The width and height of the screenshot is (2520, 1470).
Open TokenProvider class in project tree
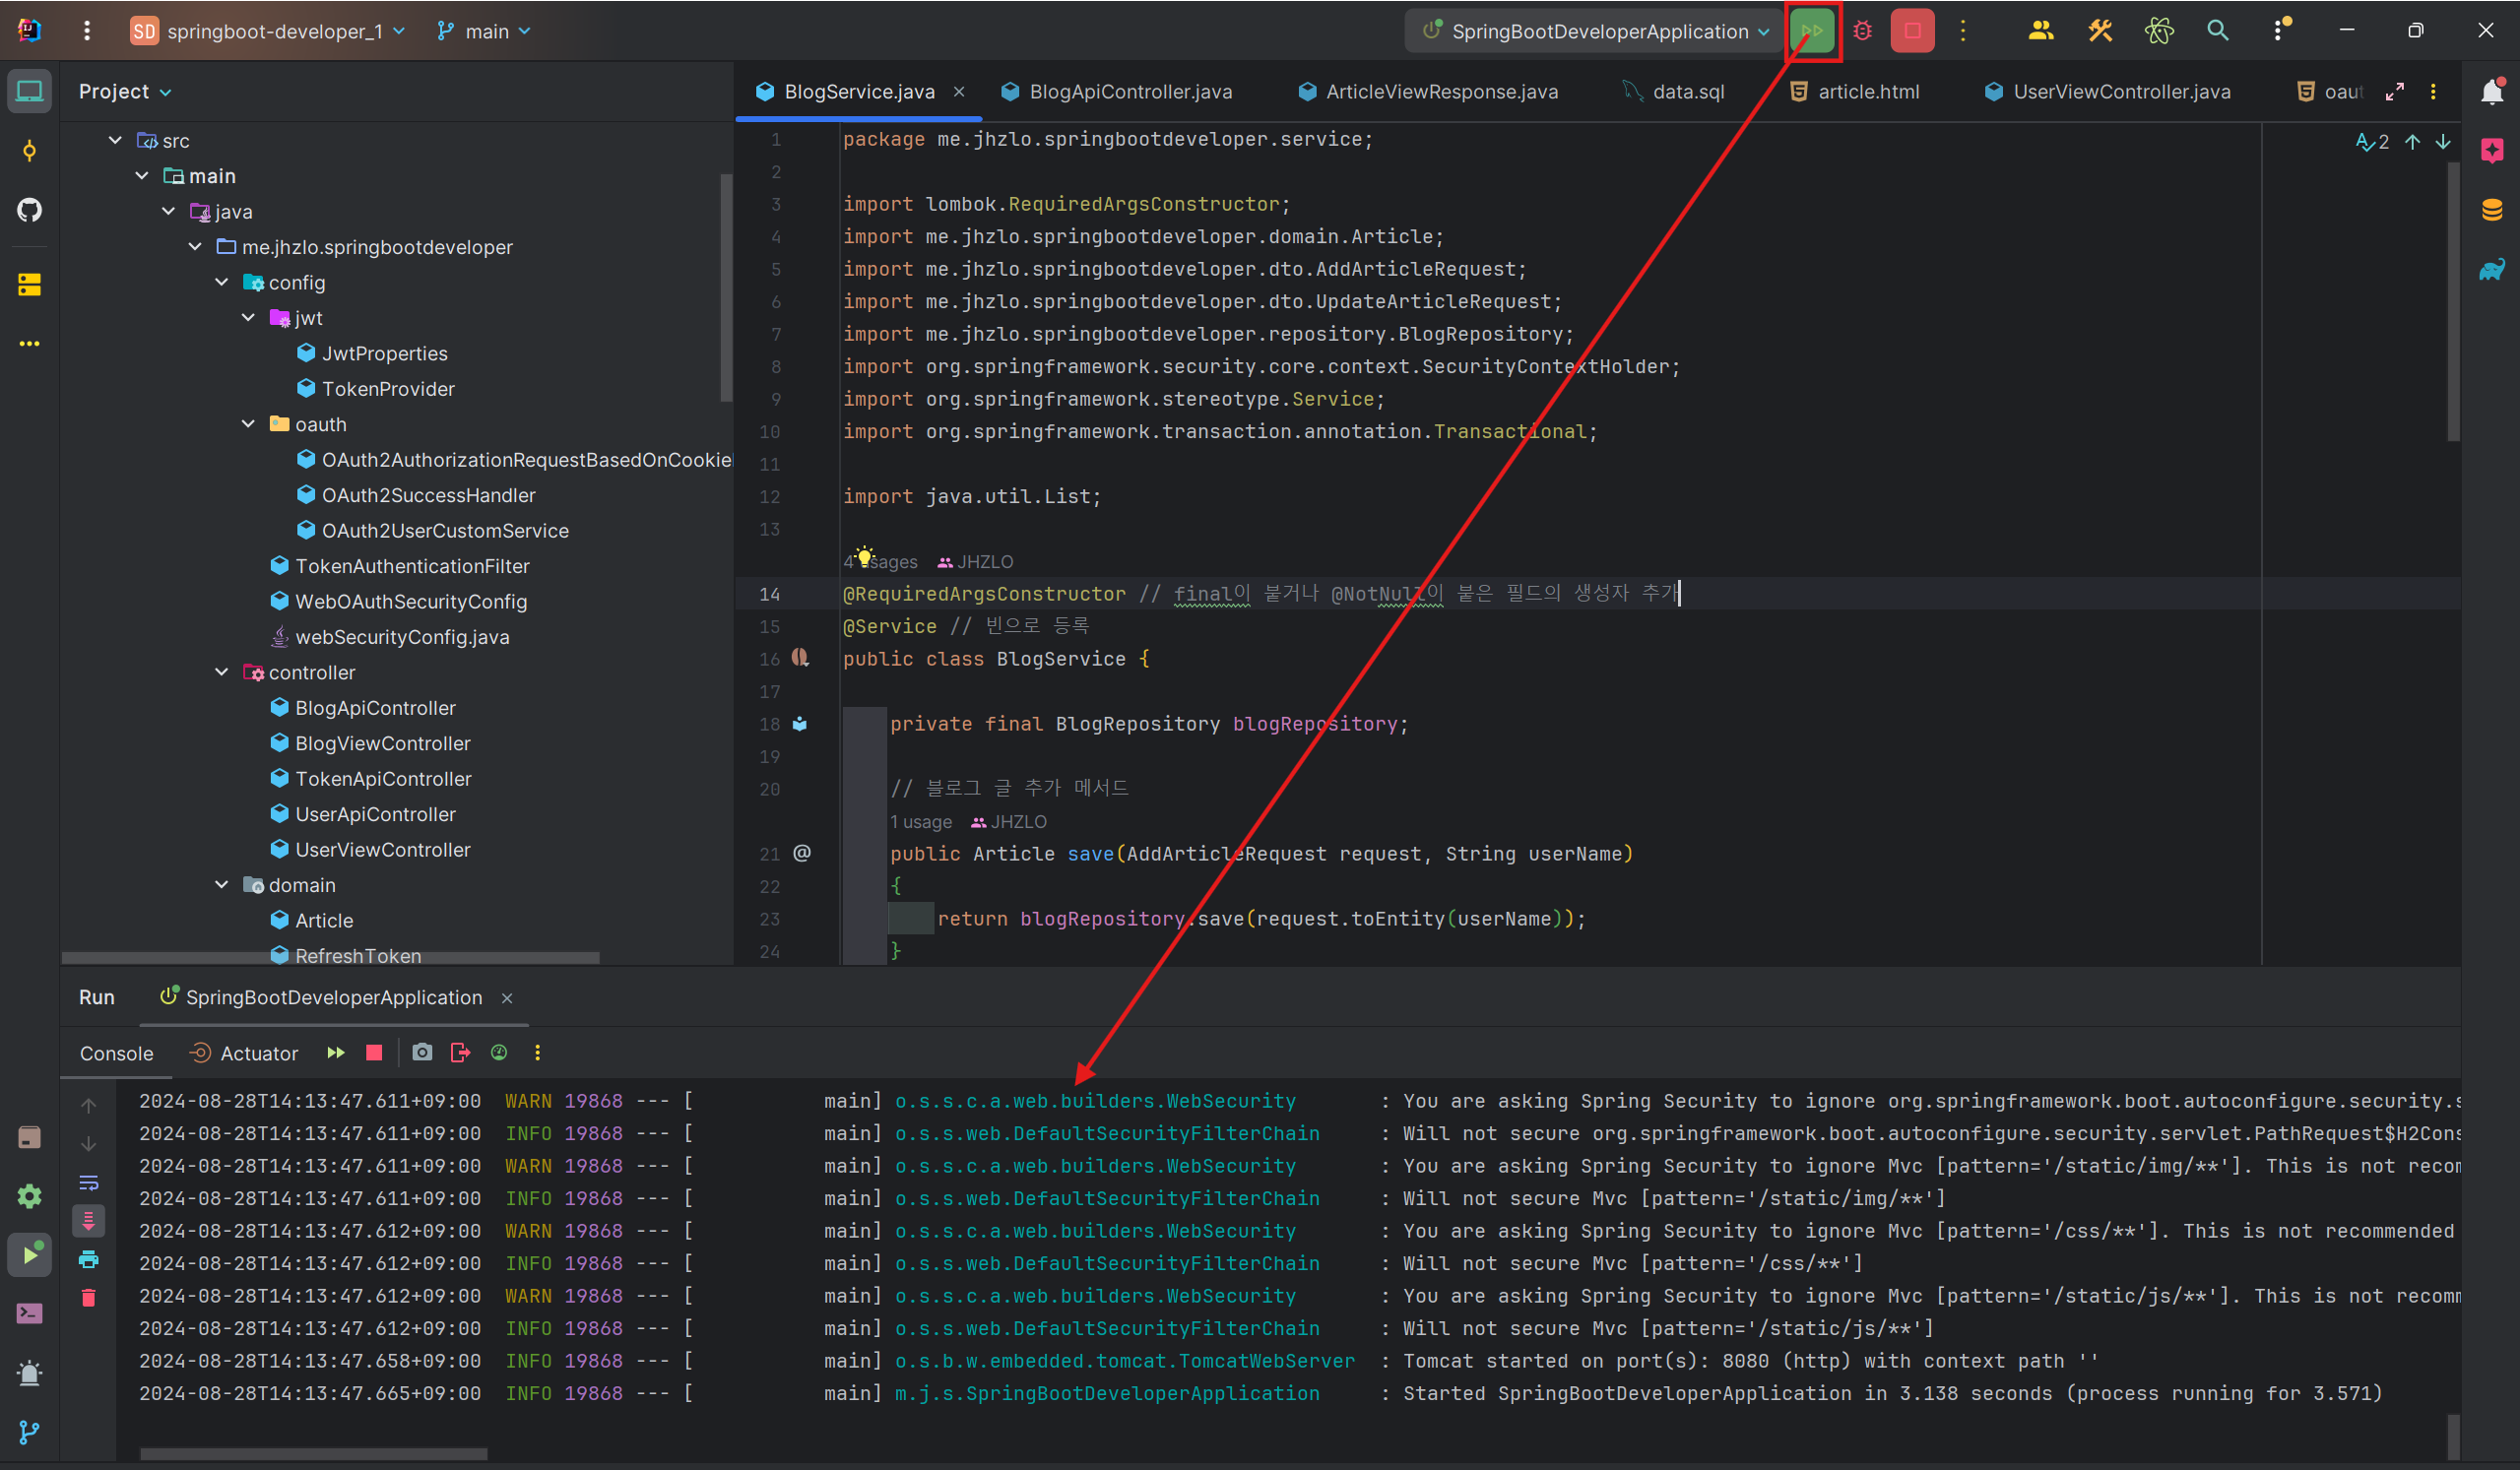pyautogui.click(x=387, y=389)
